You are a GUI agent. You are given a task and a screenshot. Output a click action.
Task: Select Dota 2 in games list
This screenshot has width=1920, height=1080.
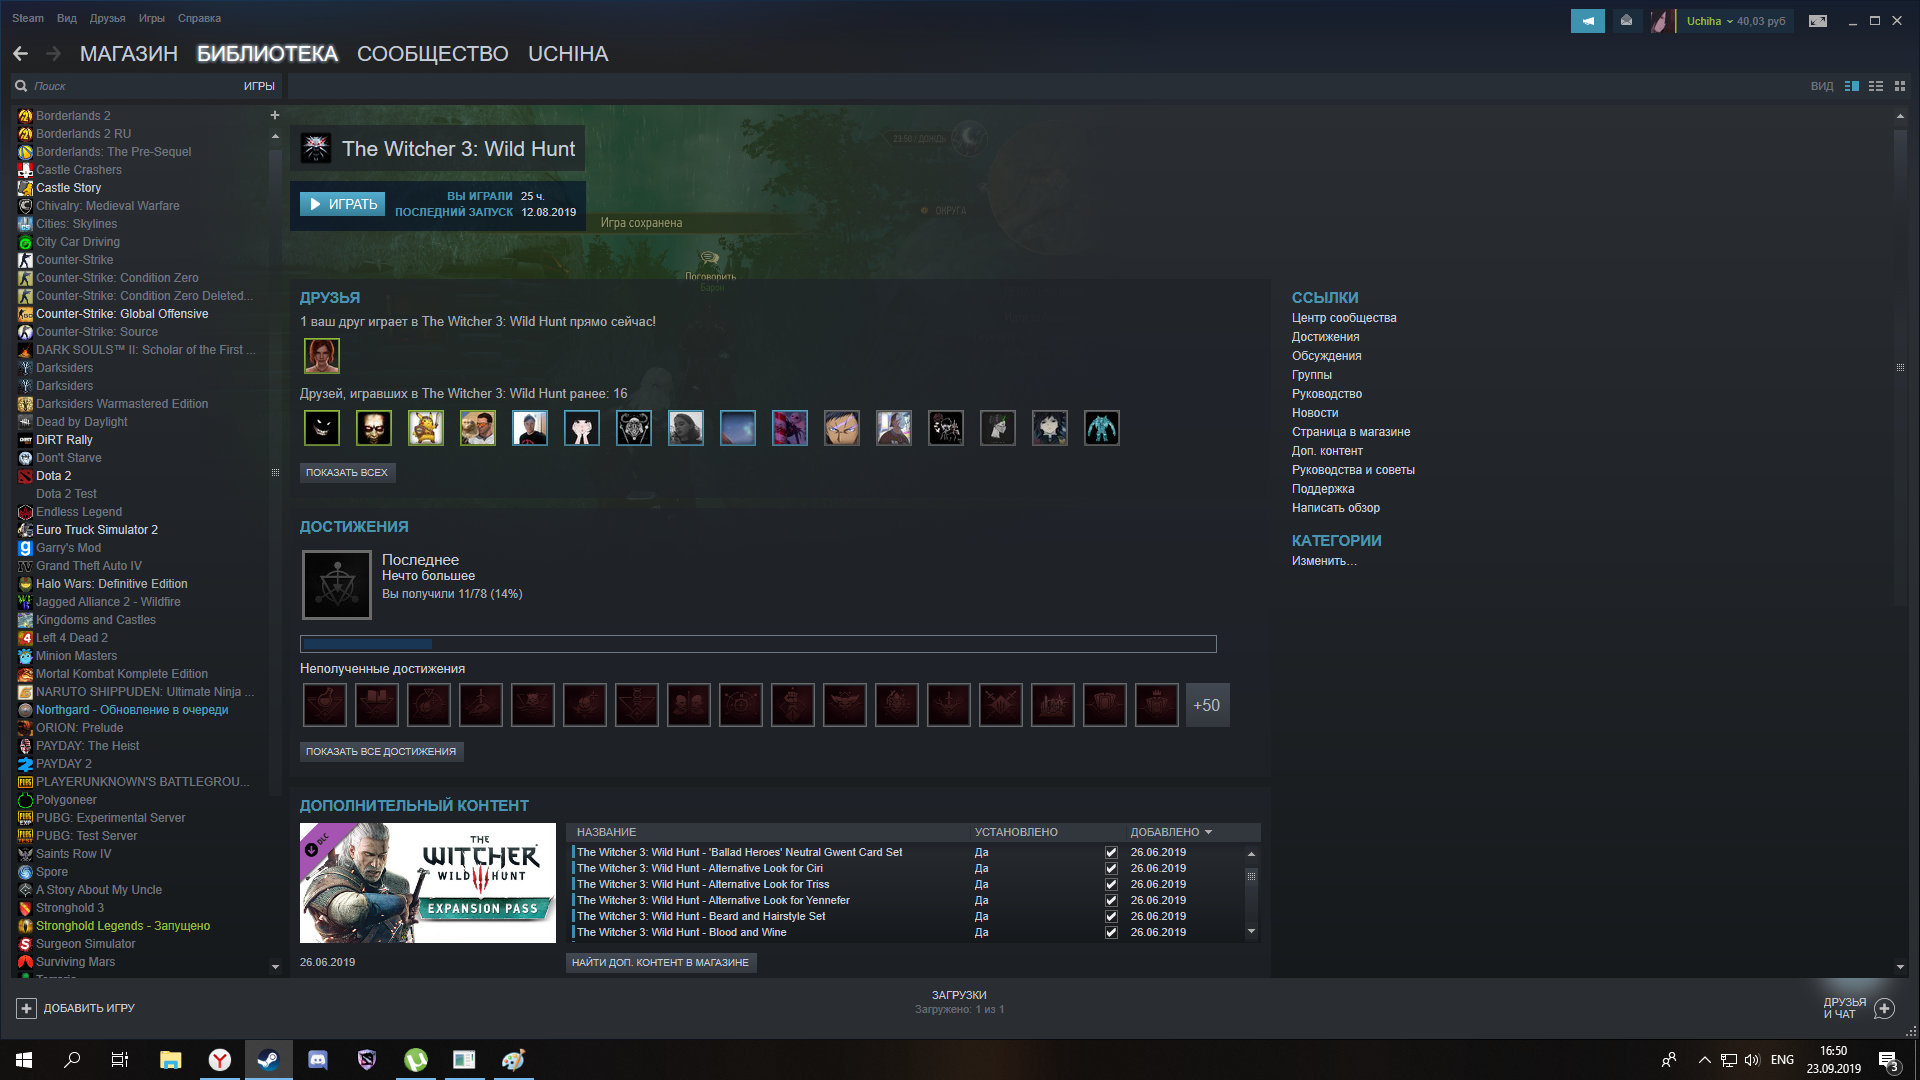[53, 476]
